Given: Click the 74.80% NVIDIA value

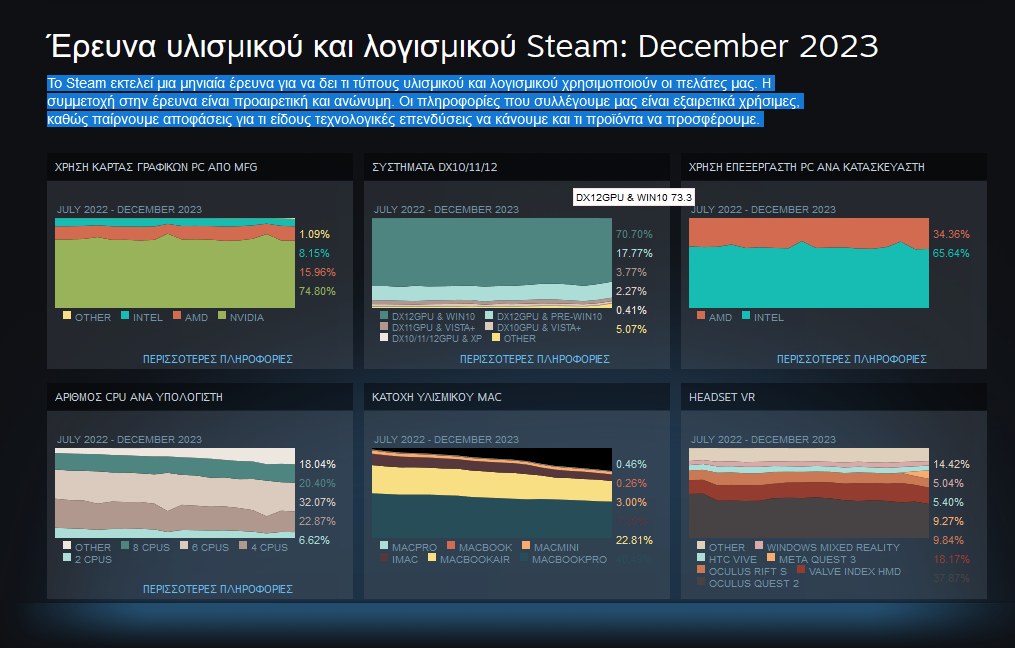Looking at the screenshot, I should 317,291.
